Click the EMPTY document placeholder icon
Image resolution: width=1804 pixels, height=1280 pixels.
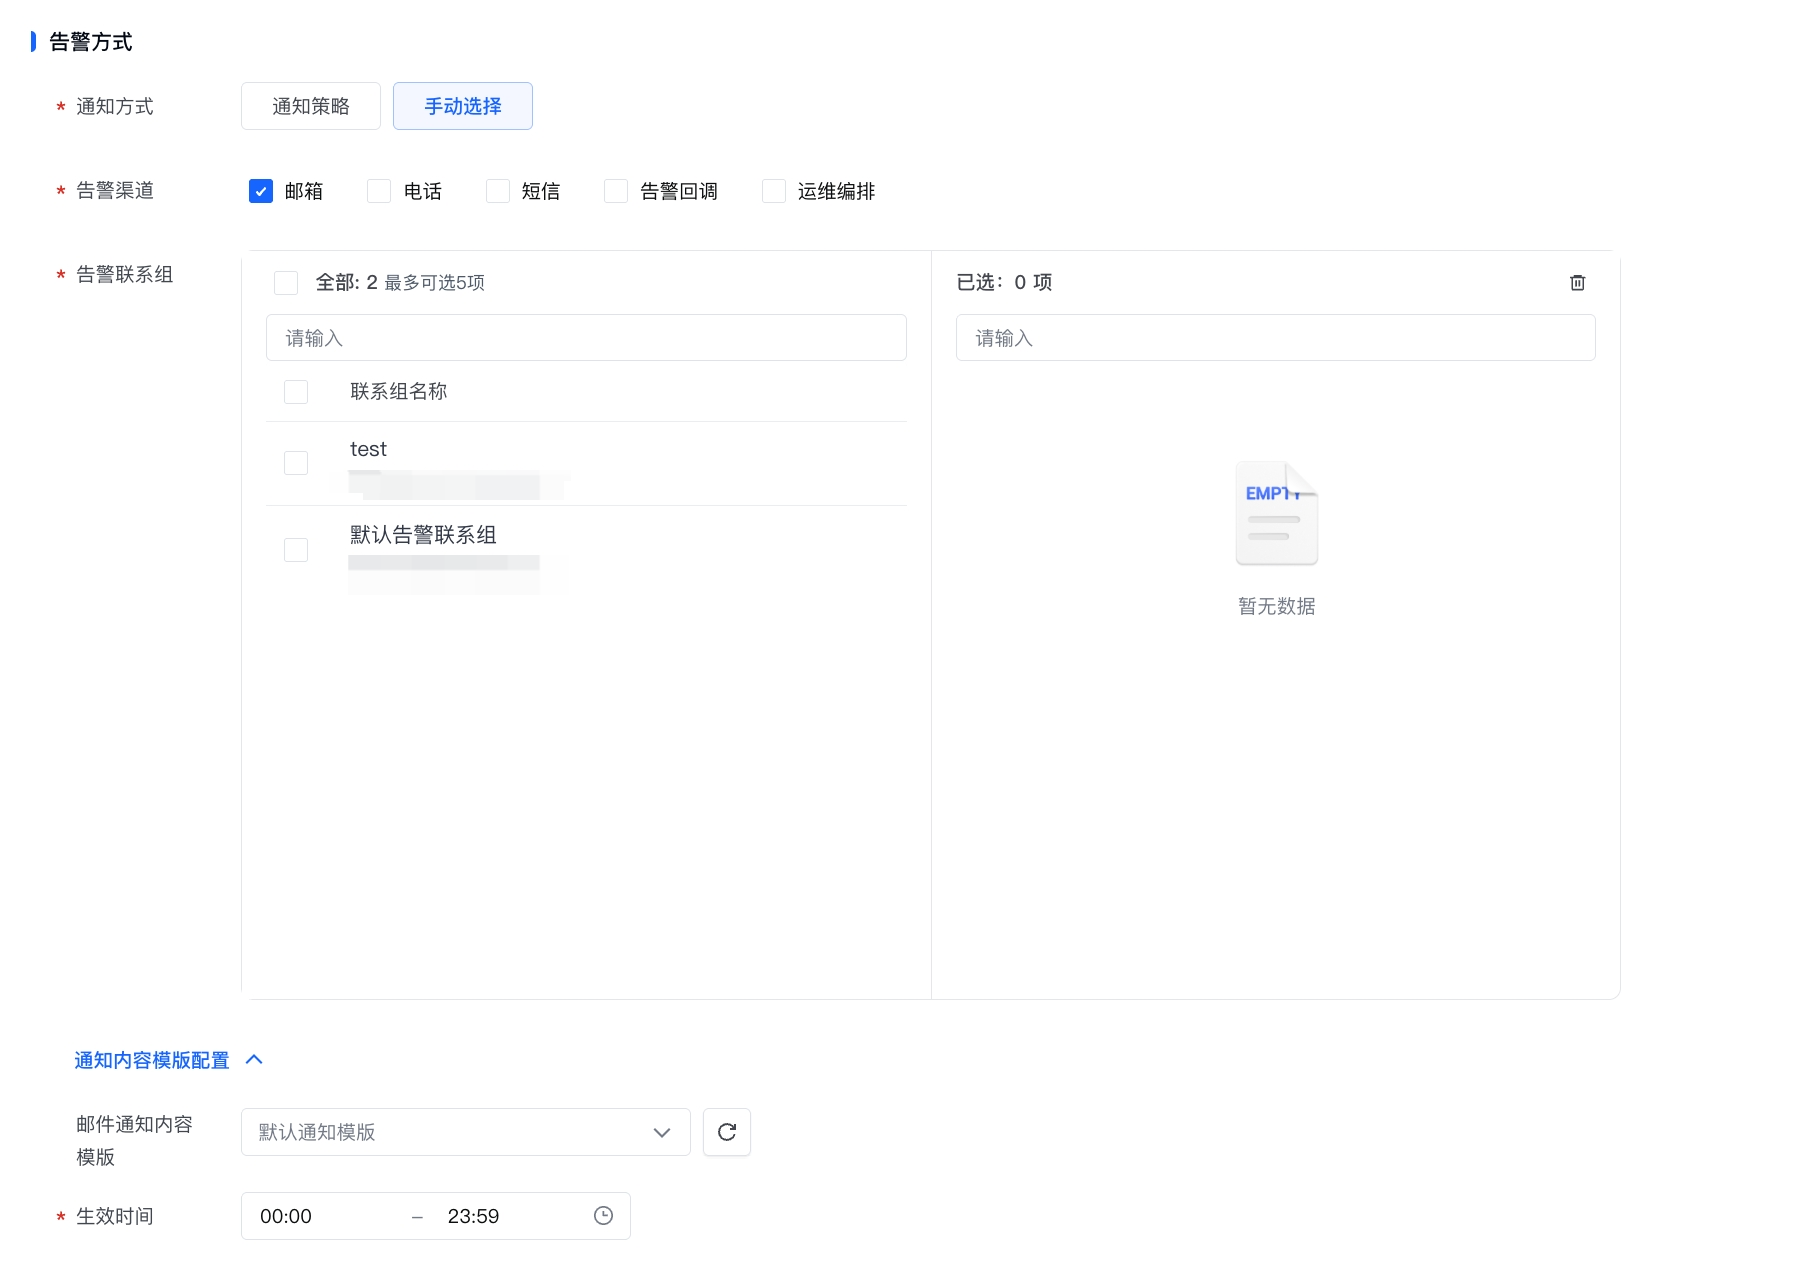1276,513
